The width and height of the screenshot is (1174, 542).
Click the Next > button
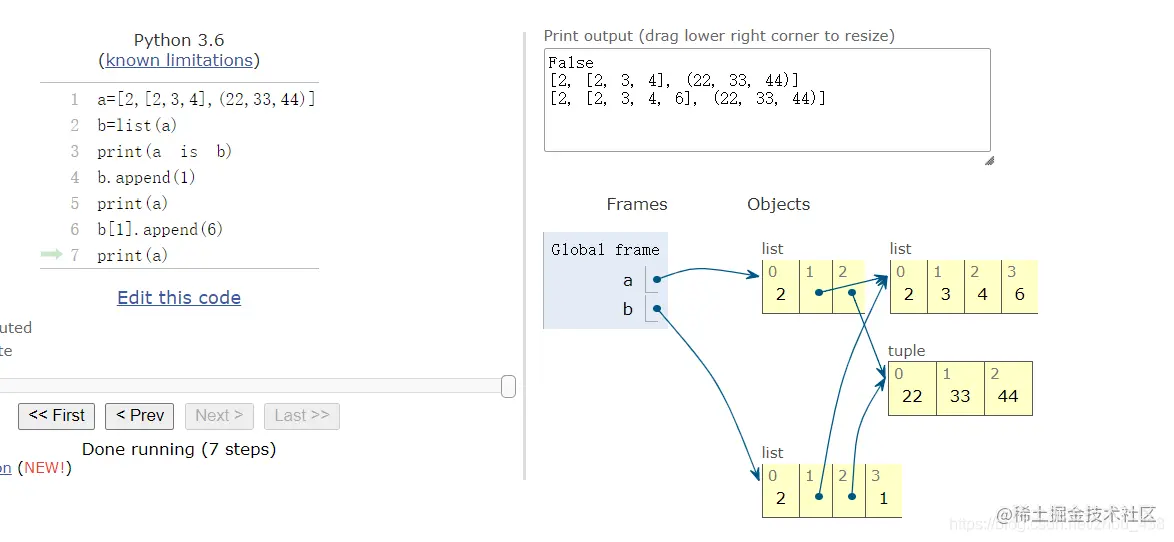click(219, 416)
